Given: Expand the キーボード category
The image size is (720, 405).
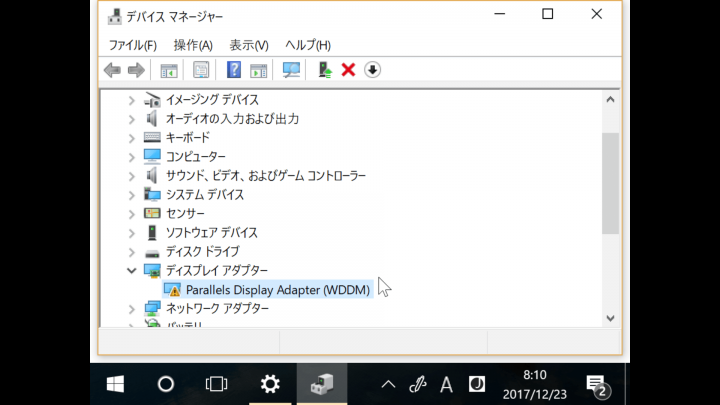Looking at the screenshot, I should [x=132, y=138].
